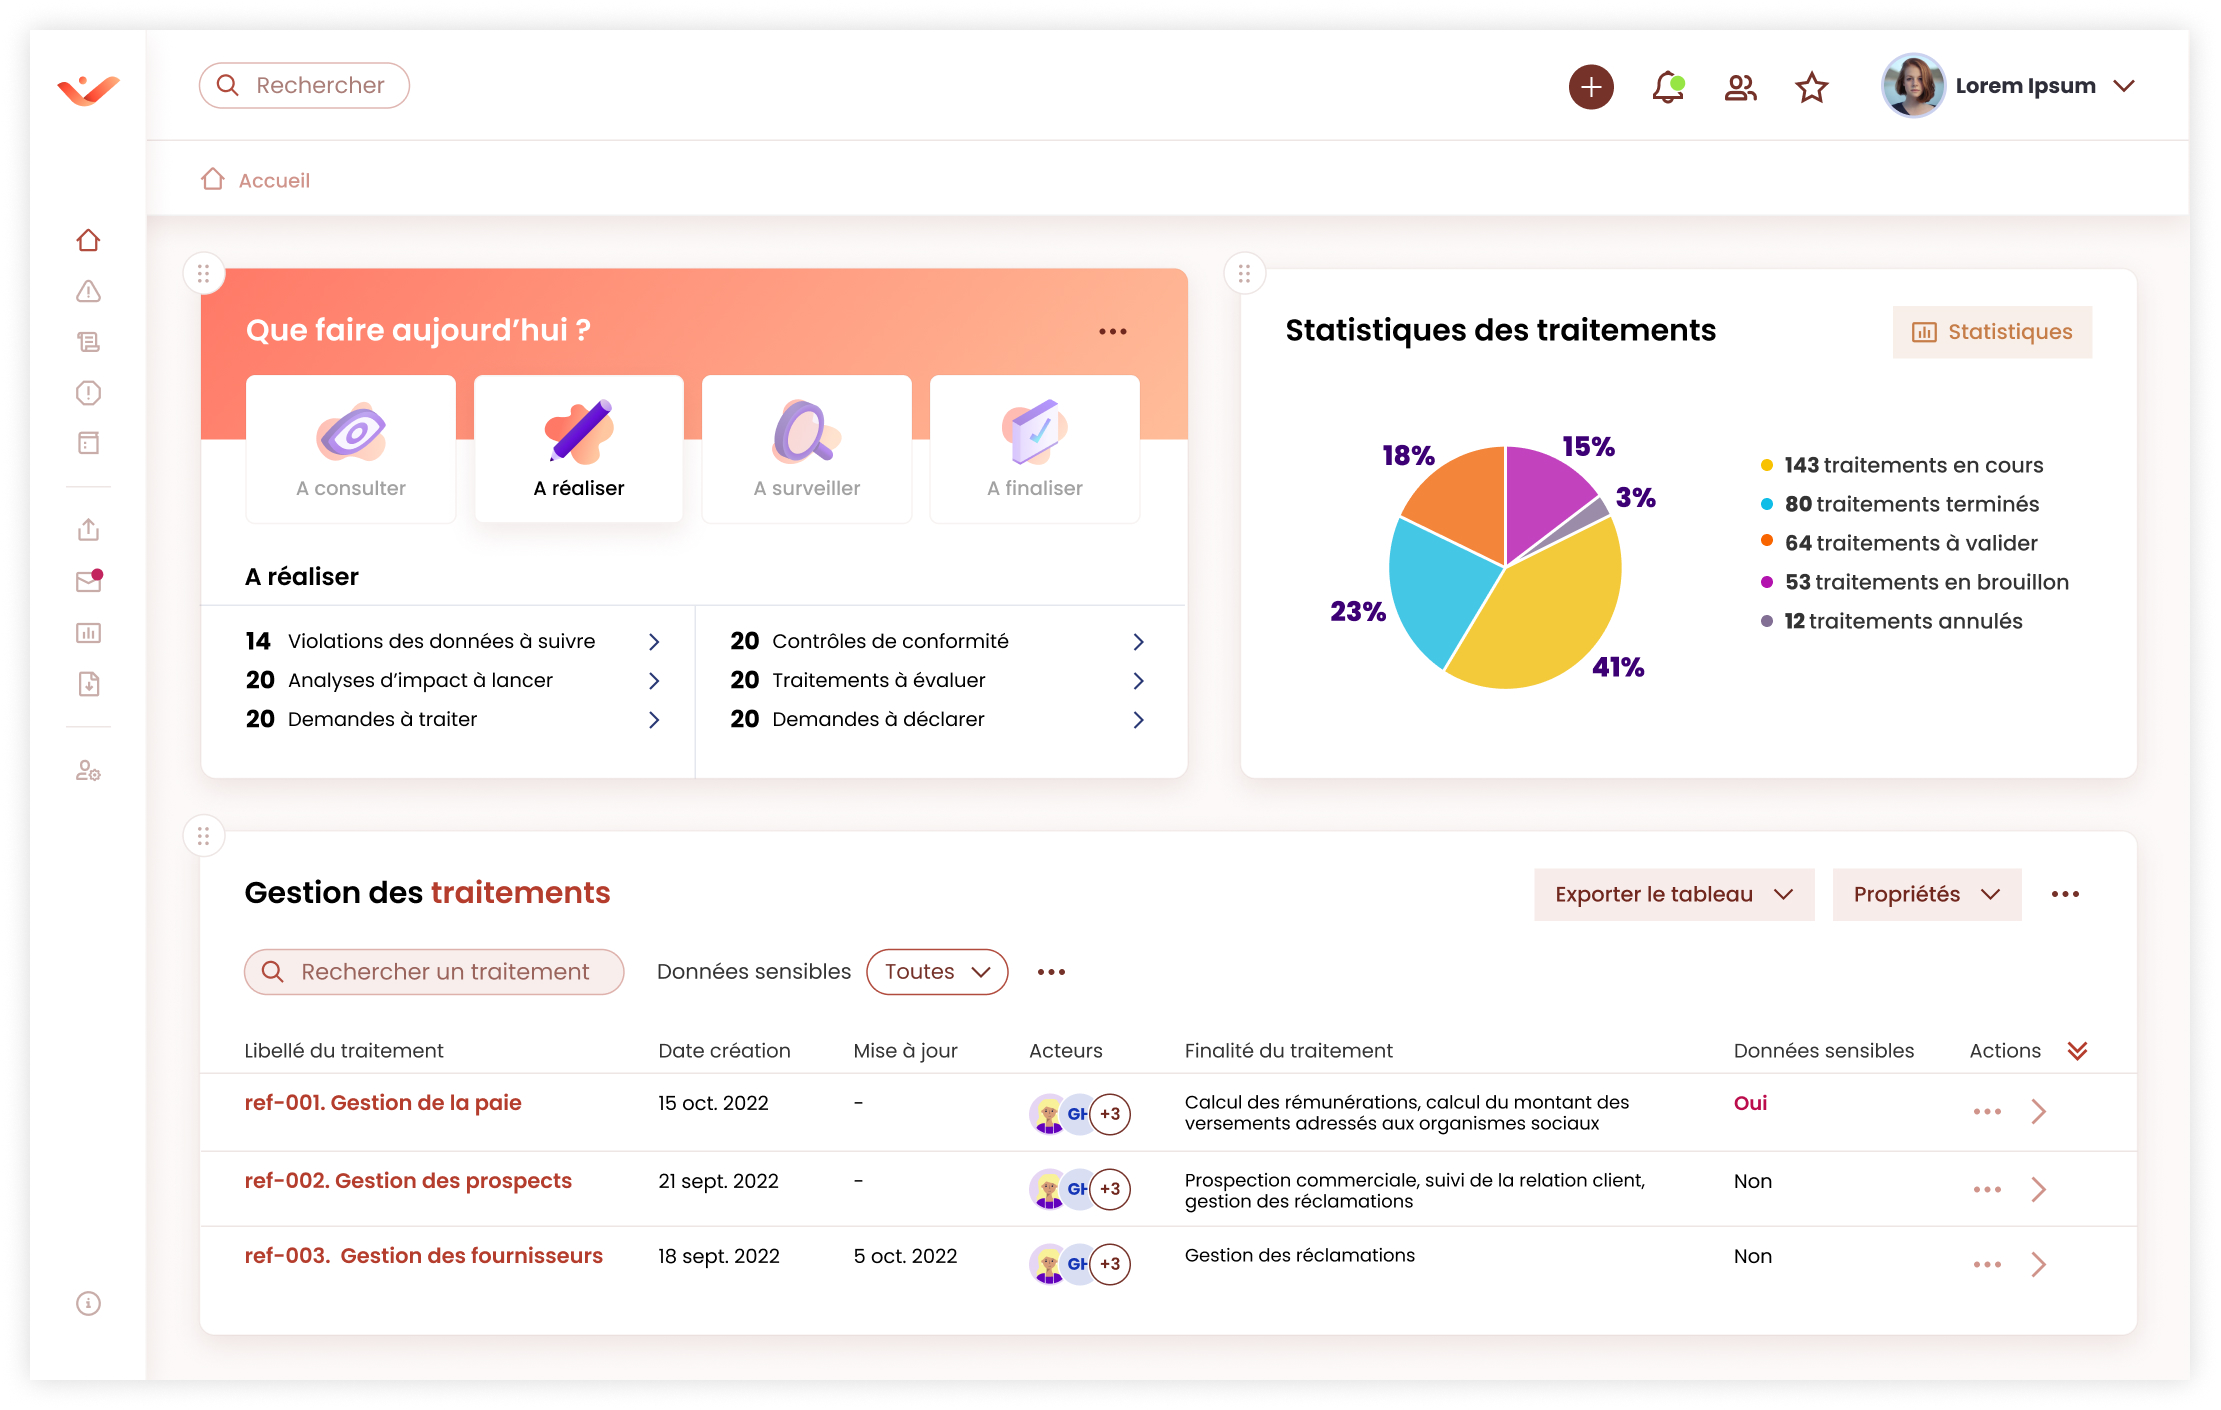Image resolution: width=2221 pixels, height=1410 pixels.
Task: Click the chevron next to Demandes à traiter
Action: point(654,720)
